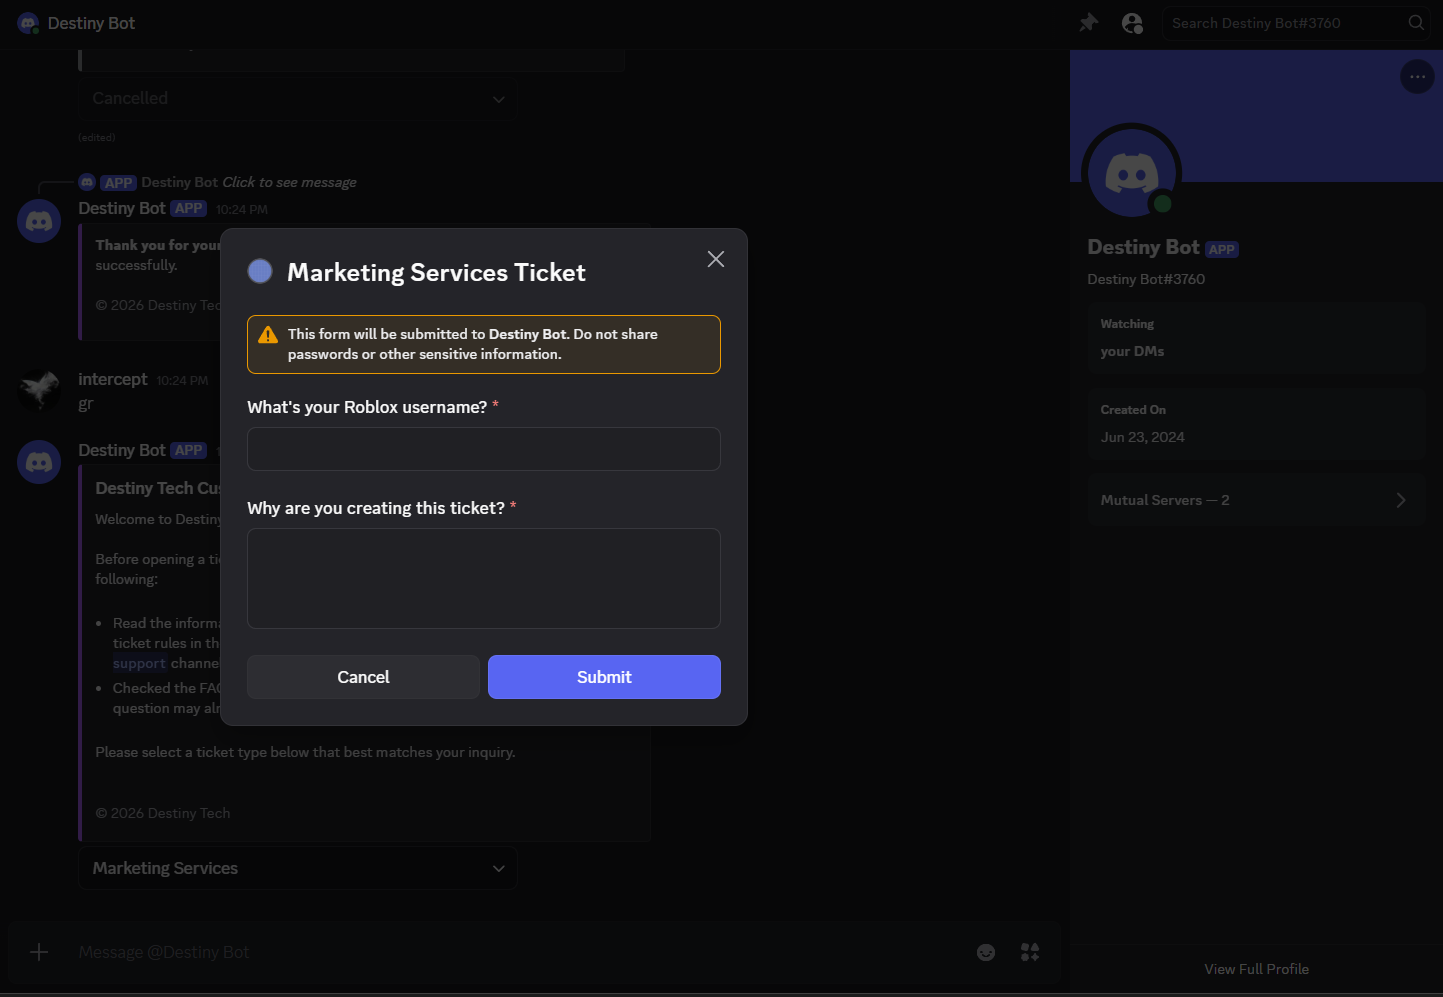Click the green online status indicator
Viewport: 1443px width, 997px height.
point(1162,204)
